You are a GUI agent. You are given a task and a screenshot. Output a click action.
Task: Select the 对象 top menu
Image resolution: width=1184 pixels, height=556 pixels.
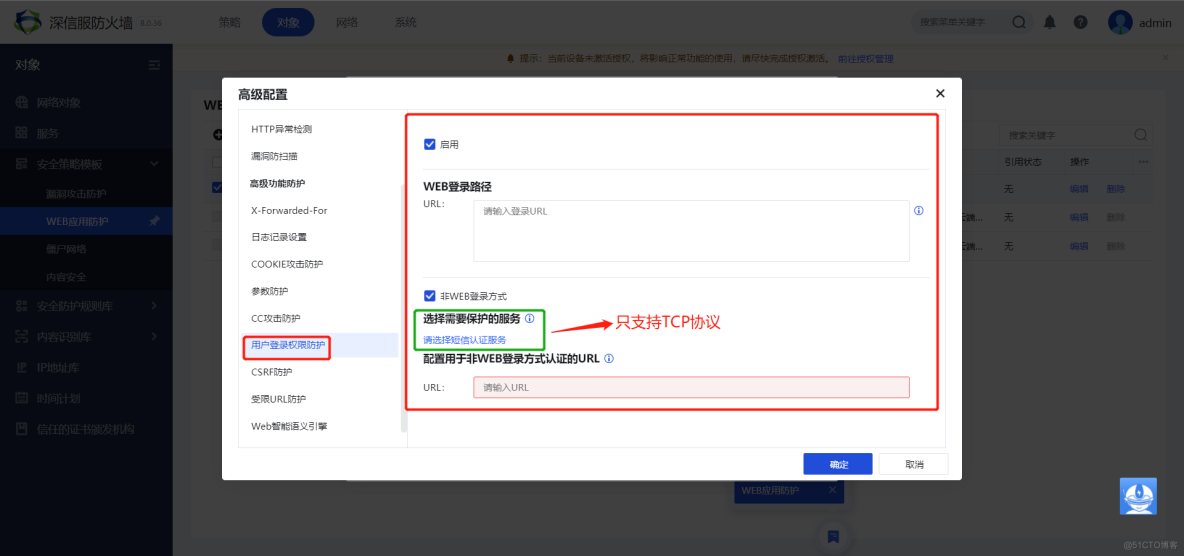(x=288, y=23)
